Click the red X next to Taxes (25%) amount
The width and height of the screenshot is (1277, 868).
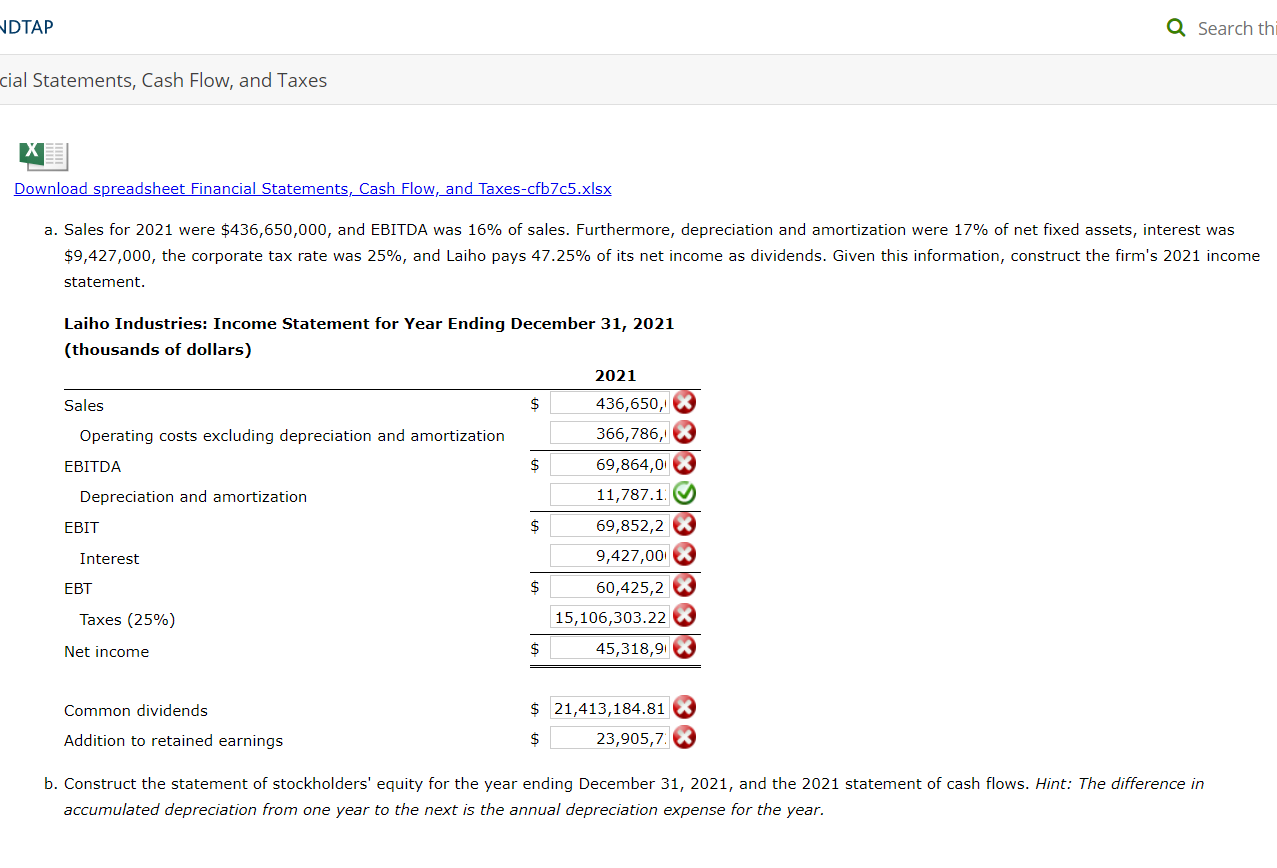684,616
